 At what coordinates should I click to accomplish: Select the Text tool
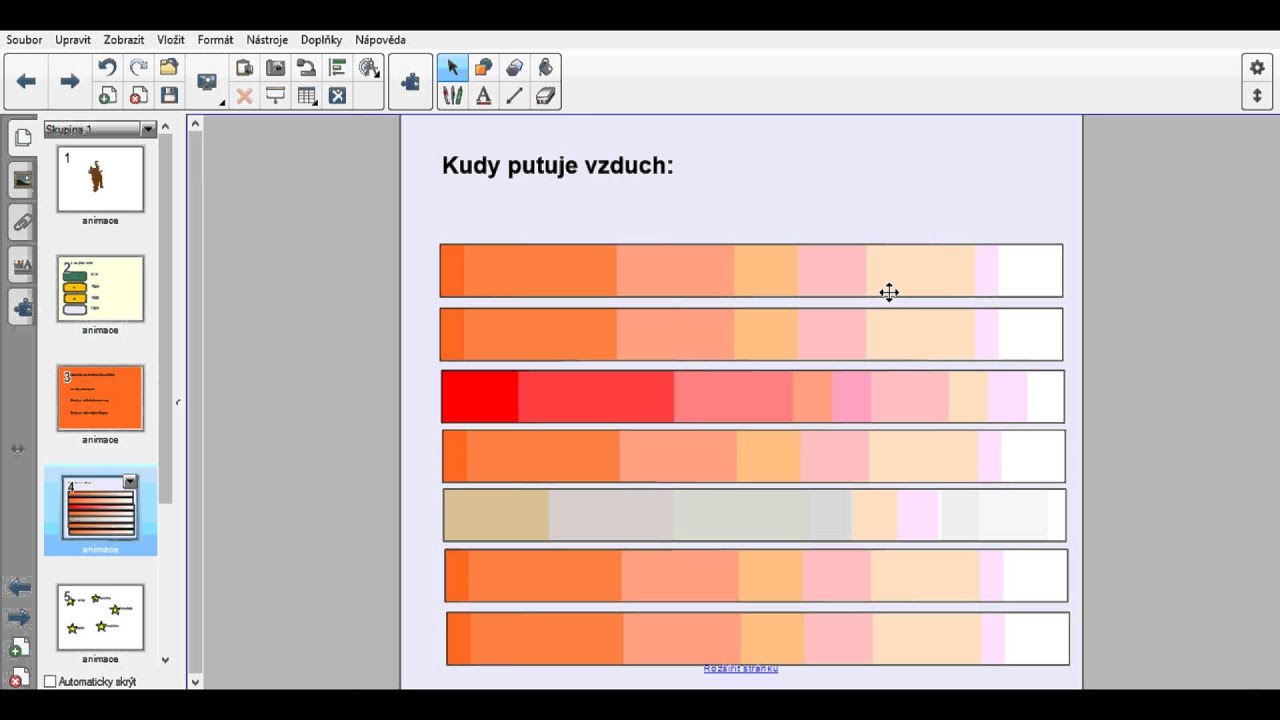pyautogui.click(x=483, y=96)
